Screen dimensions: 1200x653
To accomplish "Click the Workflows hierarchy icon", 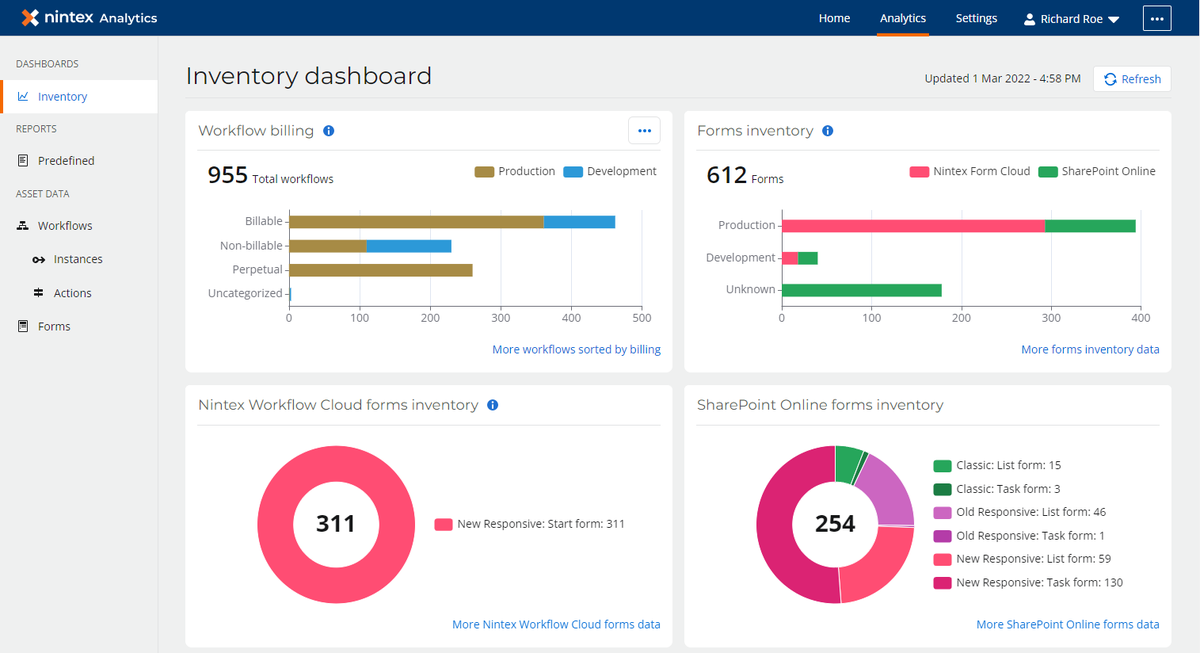I will coord(23,226).
